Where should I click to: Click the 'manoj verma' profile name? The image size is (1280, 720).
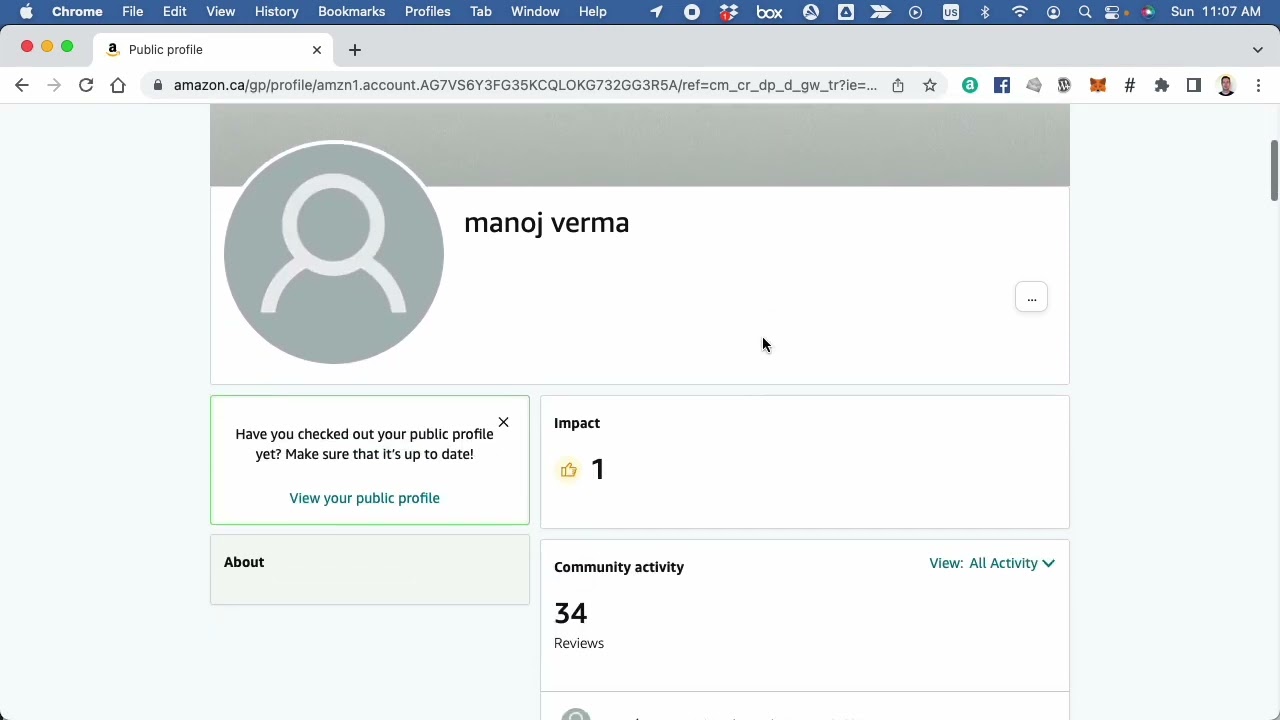pos(546,223)
